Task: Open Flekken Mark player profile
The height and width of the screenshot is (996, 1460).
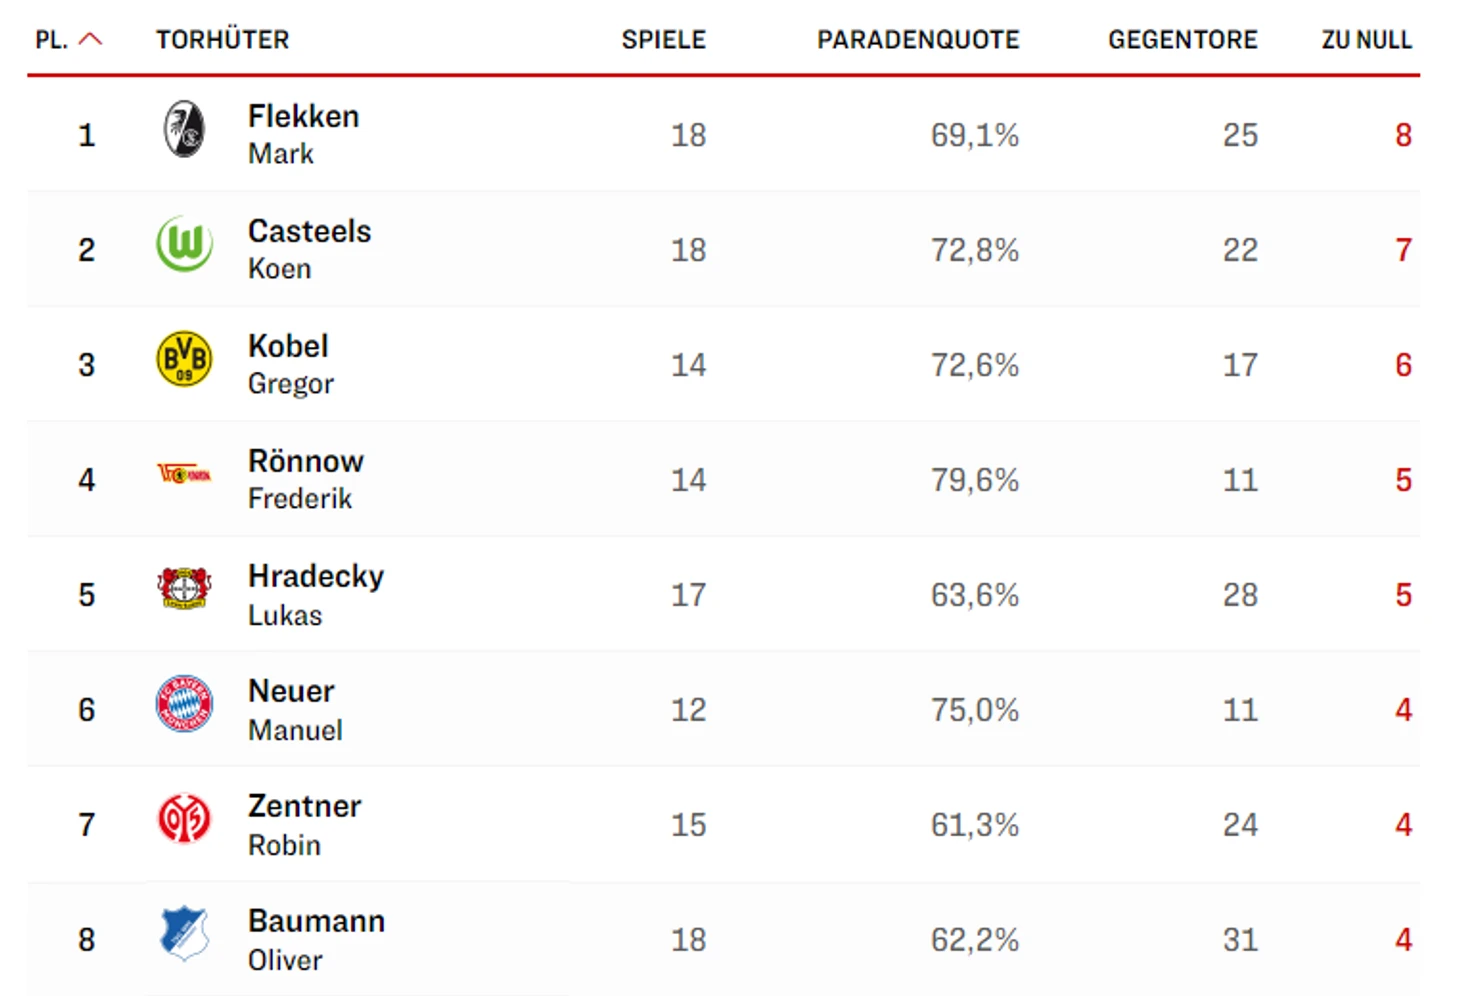Action: [303, 134]
